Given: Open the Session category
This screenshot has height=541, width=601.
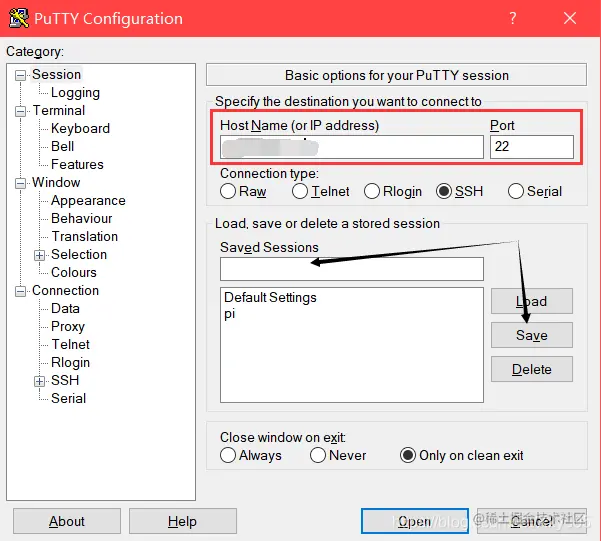Looking at the screenshot, I should (56, 74).
